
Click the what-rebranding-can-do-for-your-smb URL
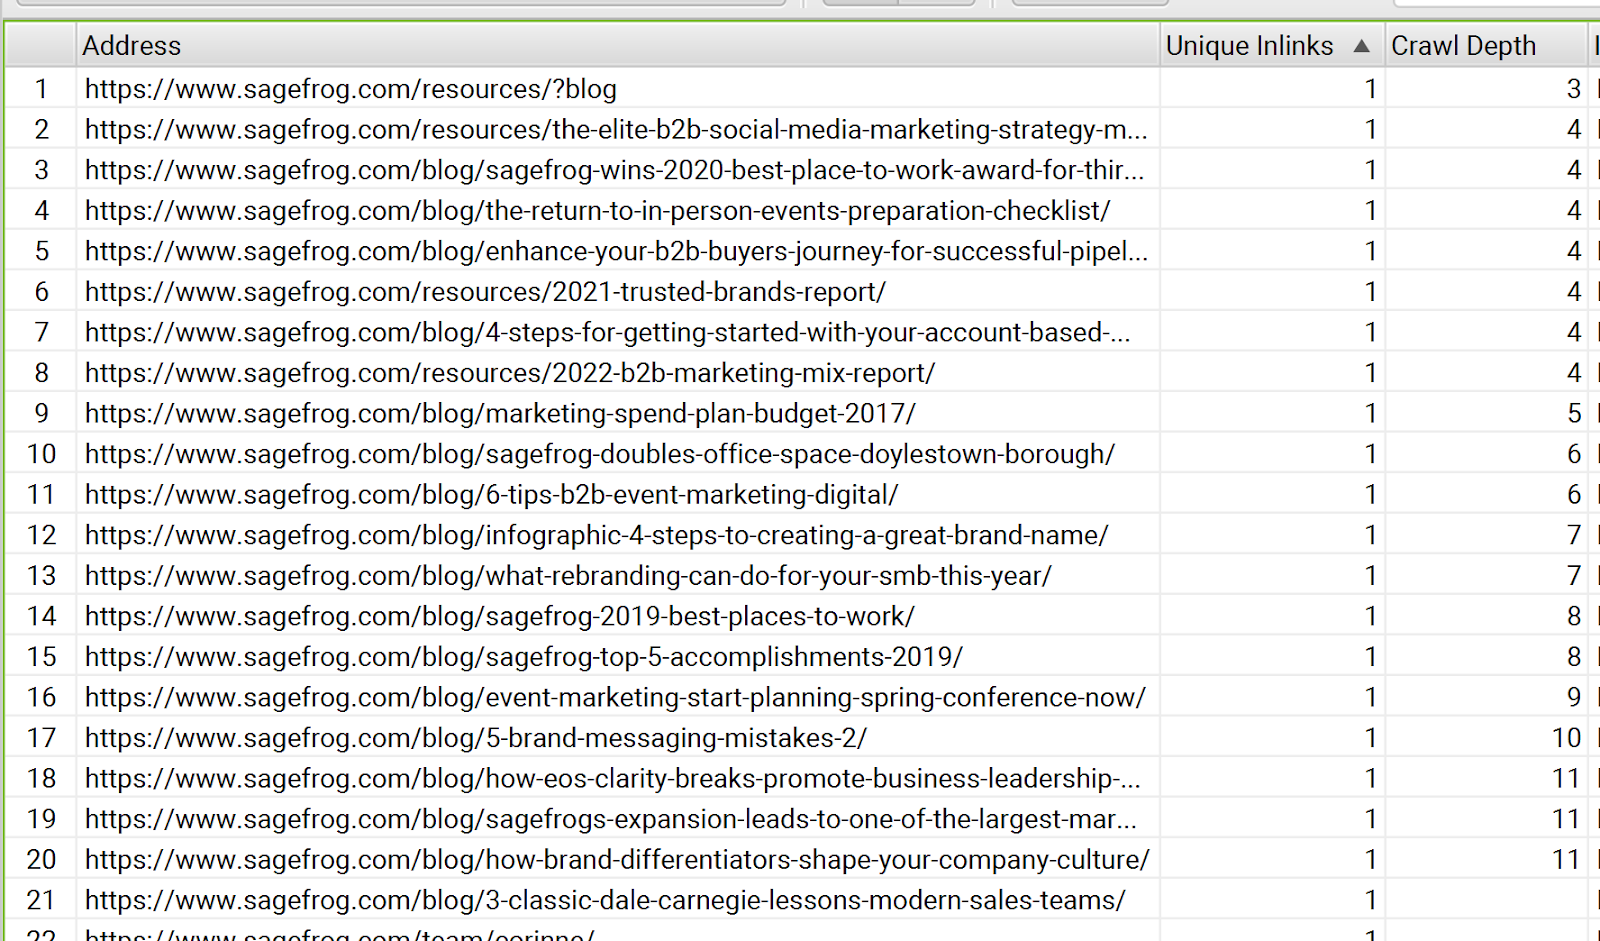click(568, 576)
